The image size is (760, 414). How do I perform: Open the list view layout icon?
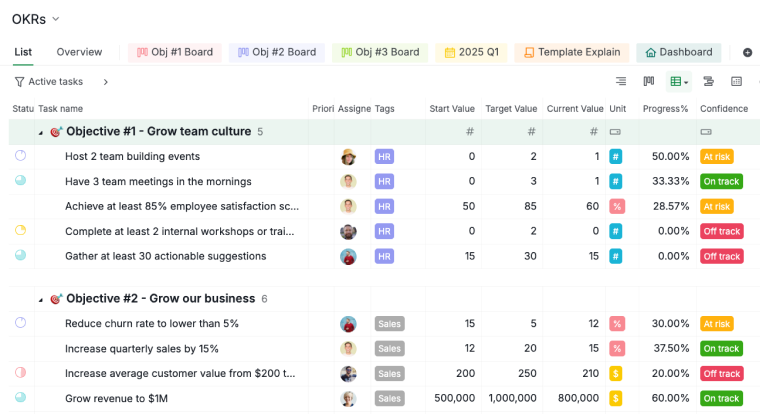tap(621, 81)
